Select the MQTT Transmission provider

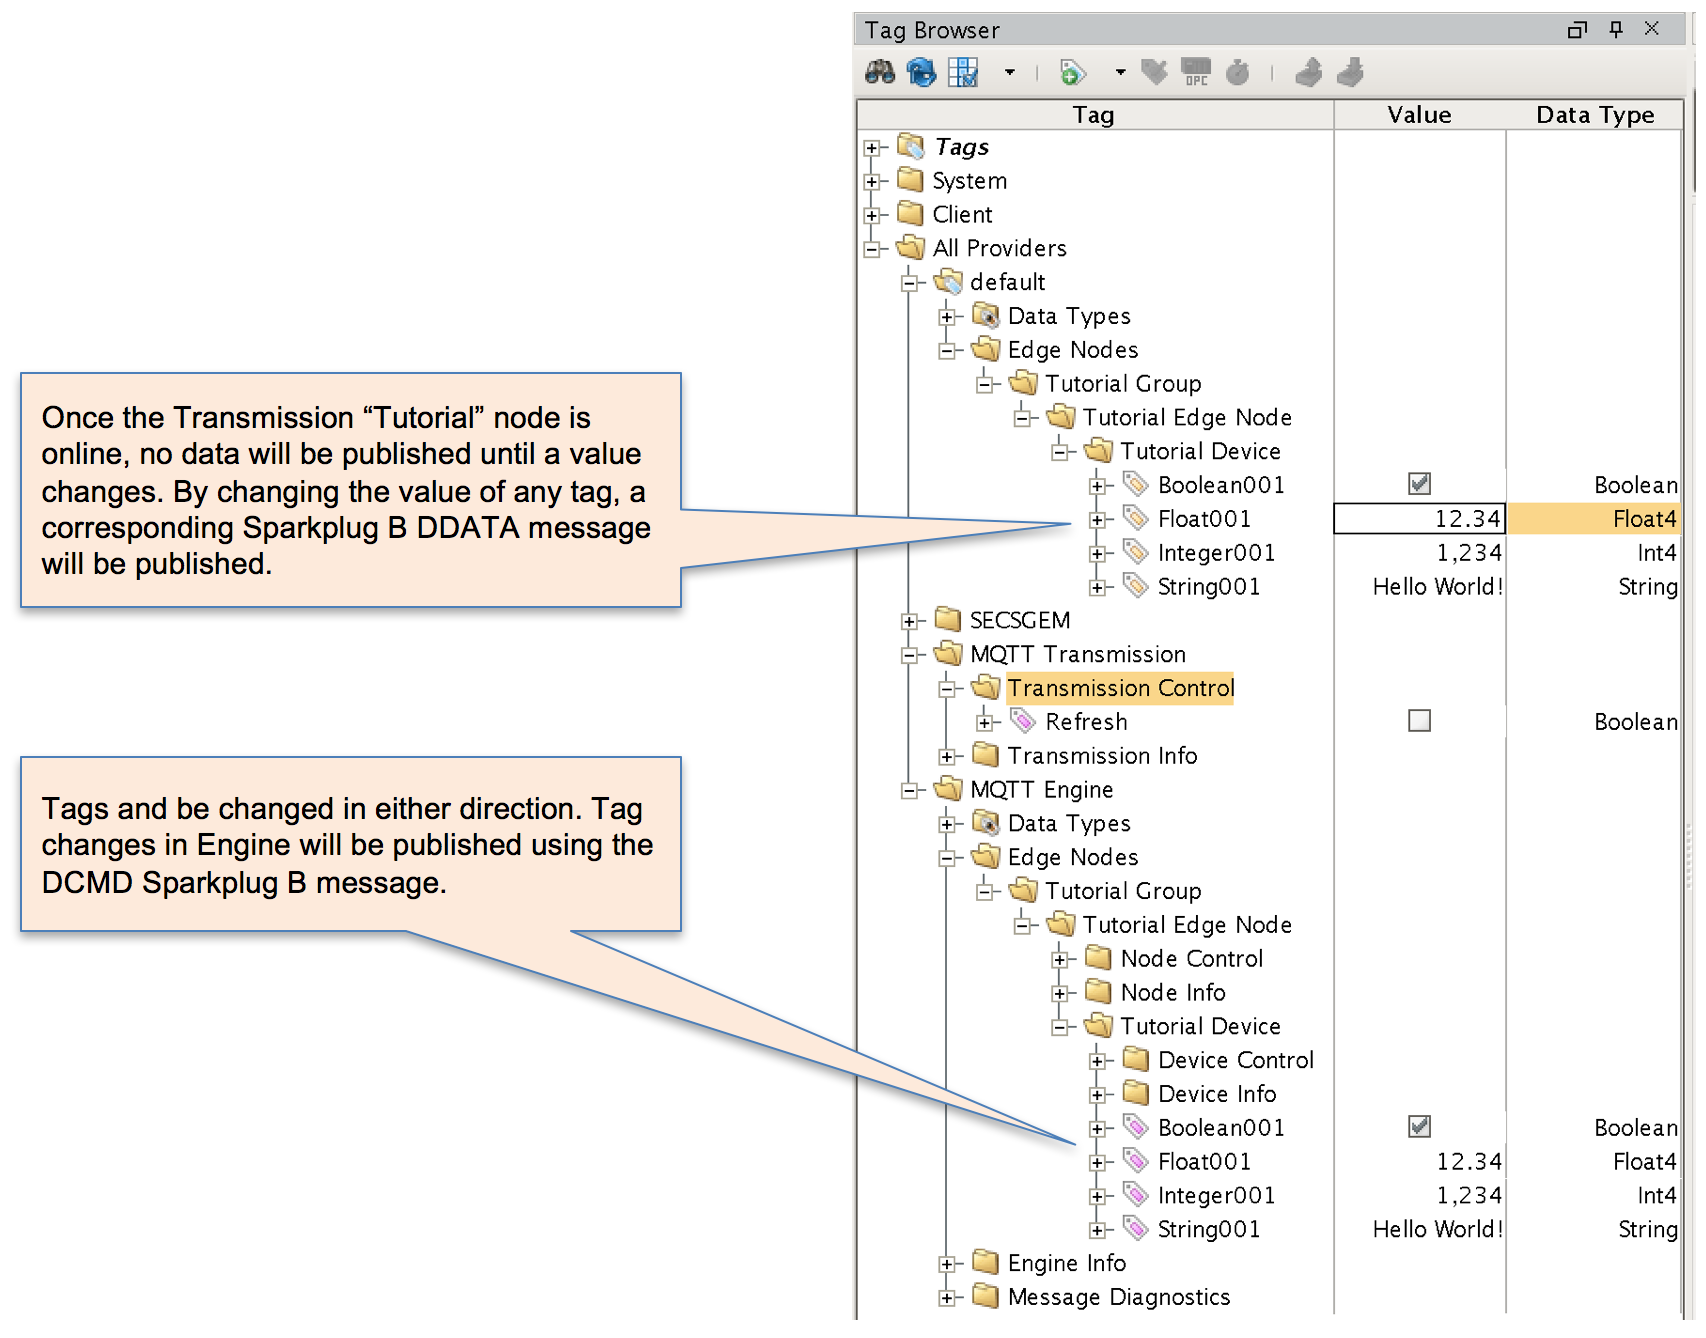[x=1077, y=654]
